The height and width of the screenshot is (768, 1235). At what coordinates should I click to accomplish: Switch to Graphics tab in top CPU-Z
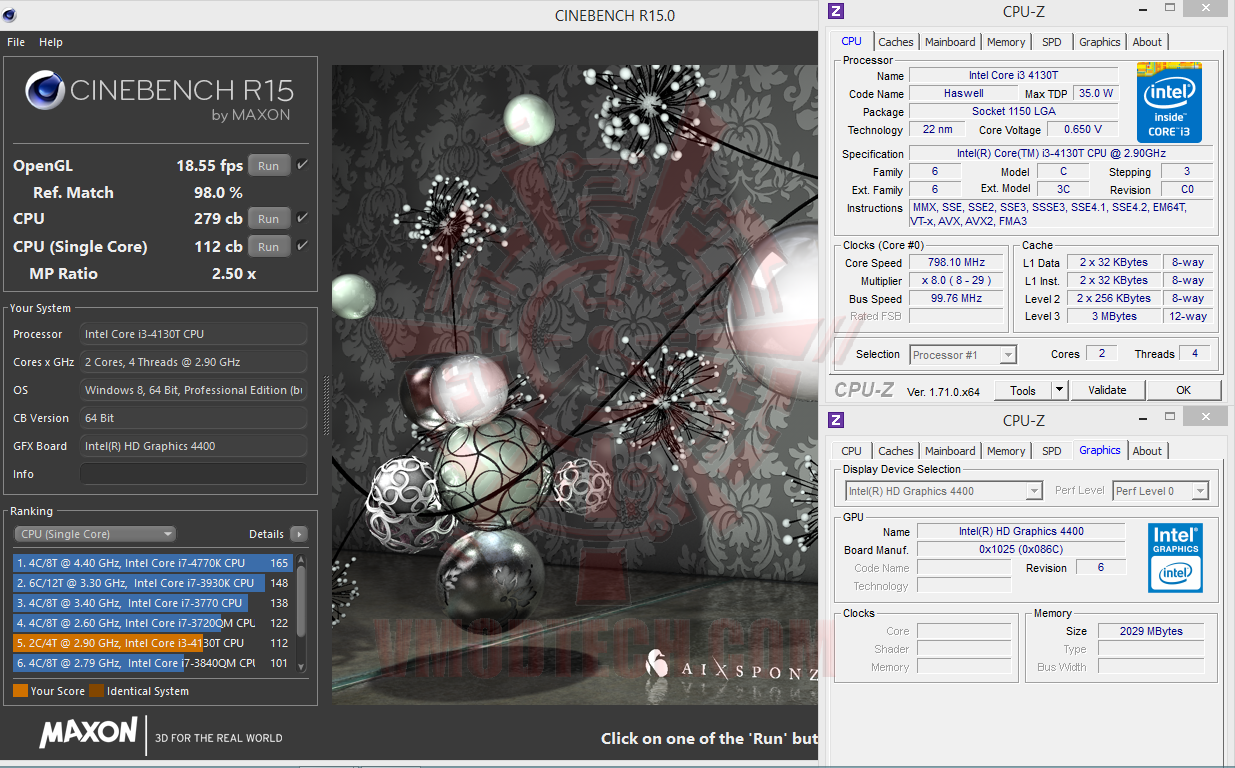tap(1100, 42)
